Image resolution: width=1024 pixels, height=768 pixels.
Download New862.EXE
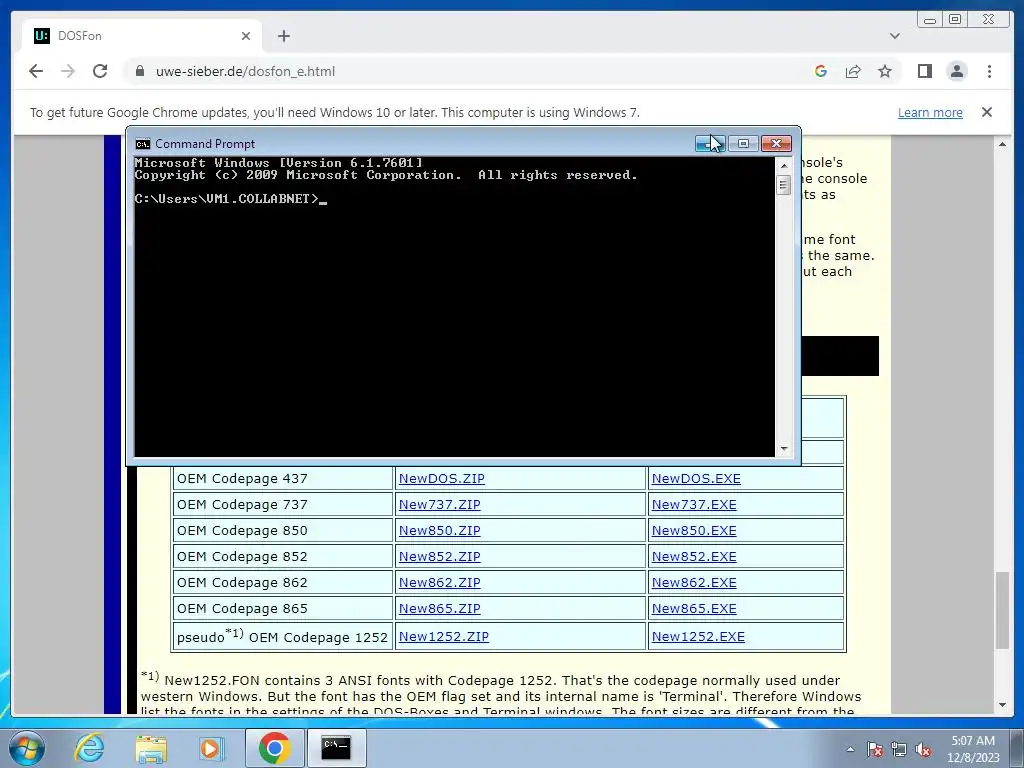[694, 583]
